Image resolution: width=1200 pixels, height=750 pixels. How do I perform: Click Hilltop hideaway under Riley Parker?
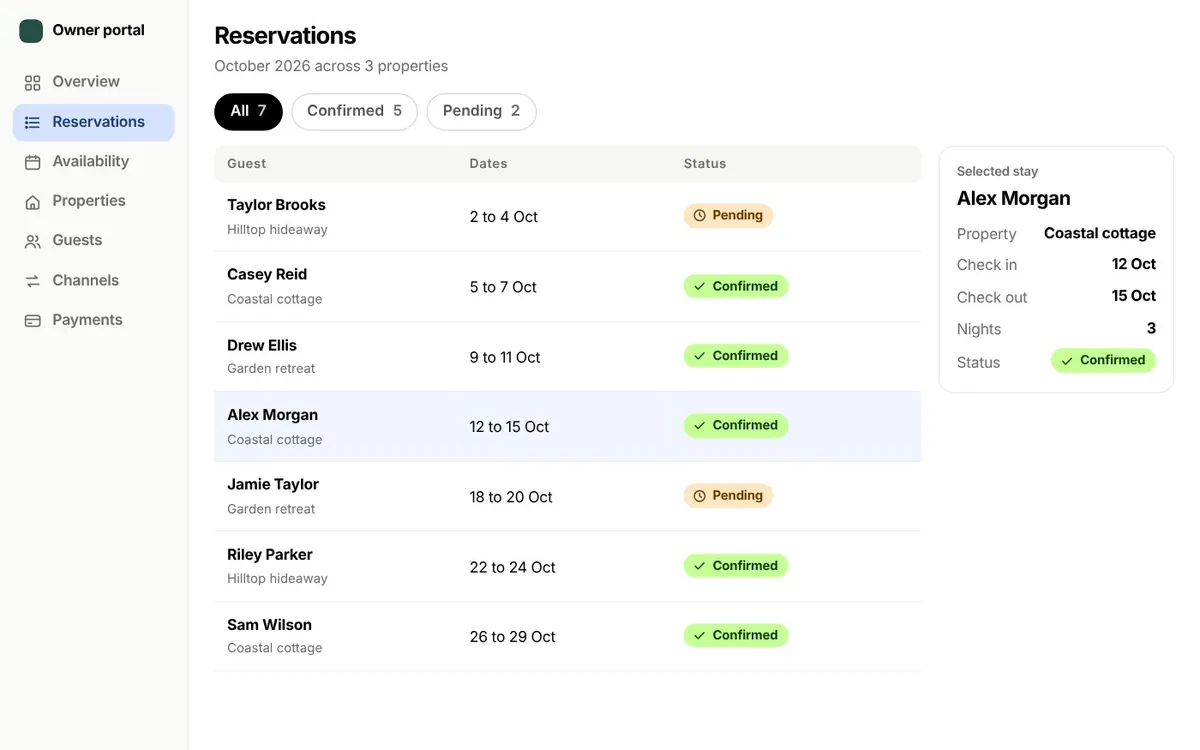point(277,579)
